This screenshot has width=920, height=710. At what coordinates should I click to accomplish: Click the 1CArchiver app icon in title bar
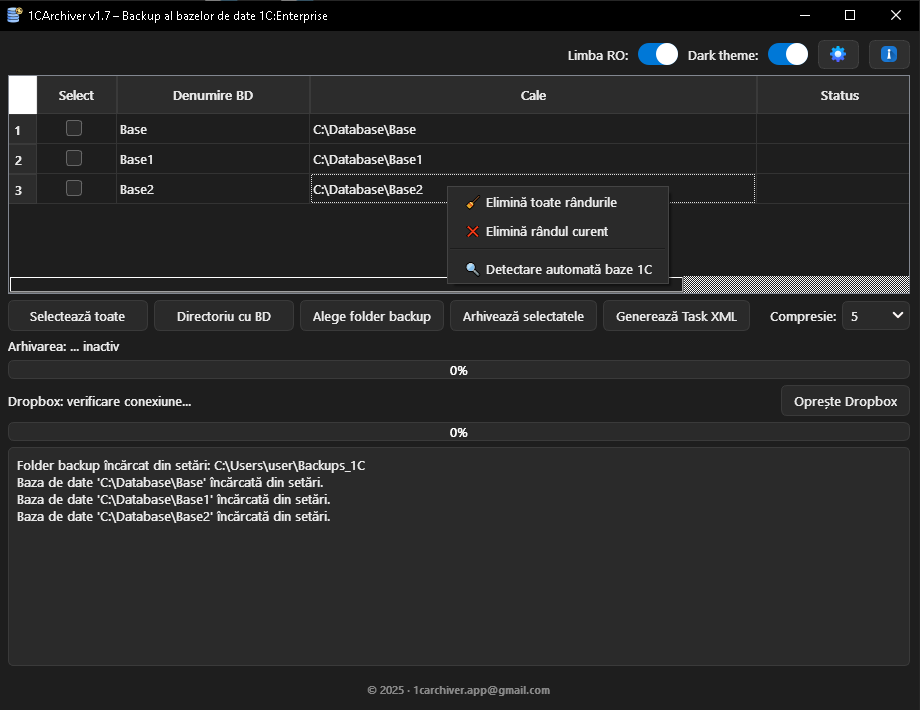[13, 14]
